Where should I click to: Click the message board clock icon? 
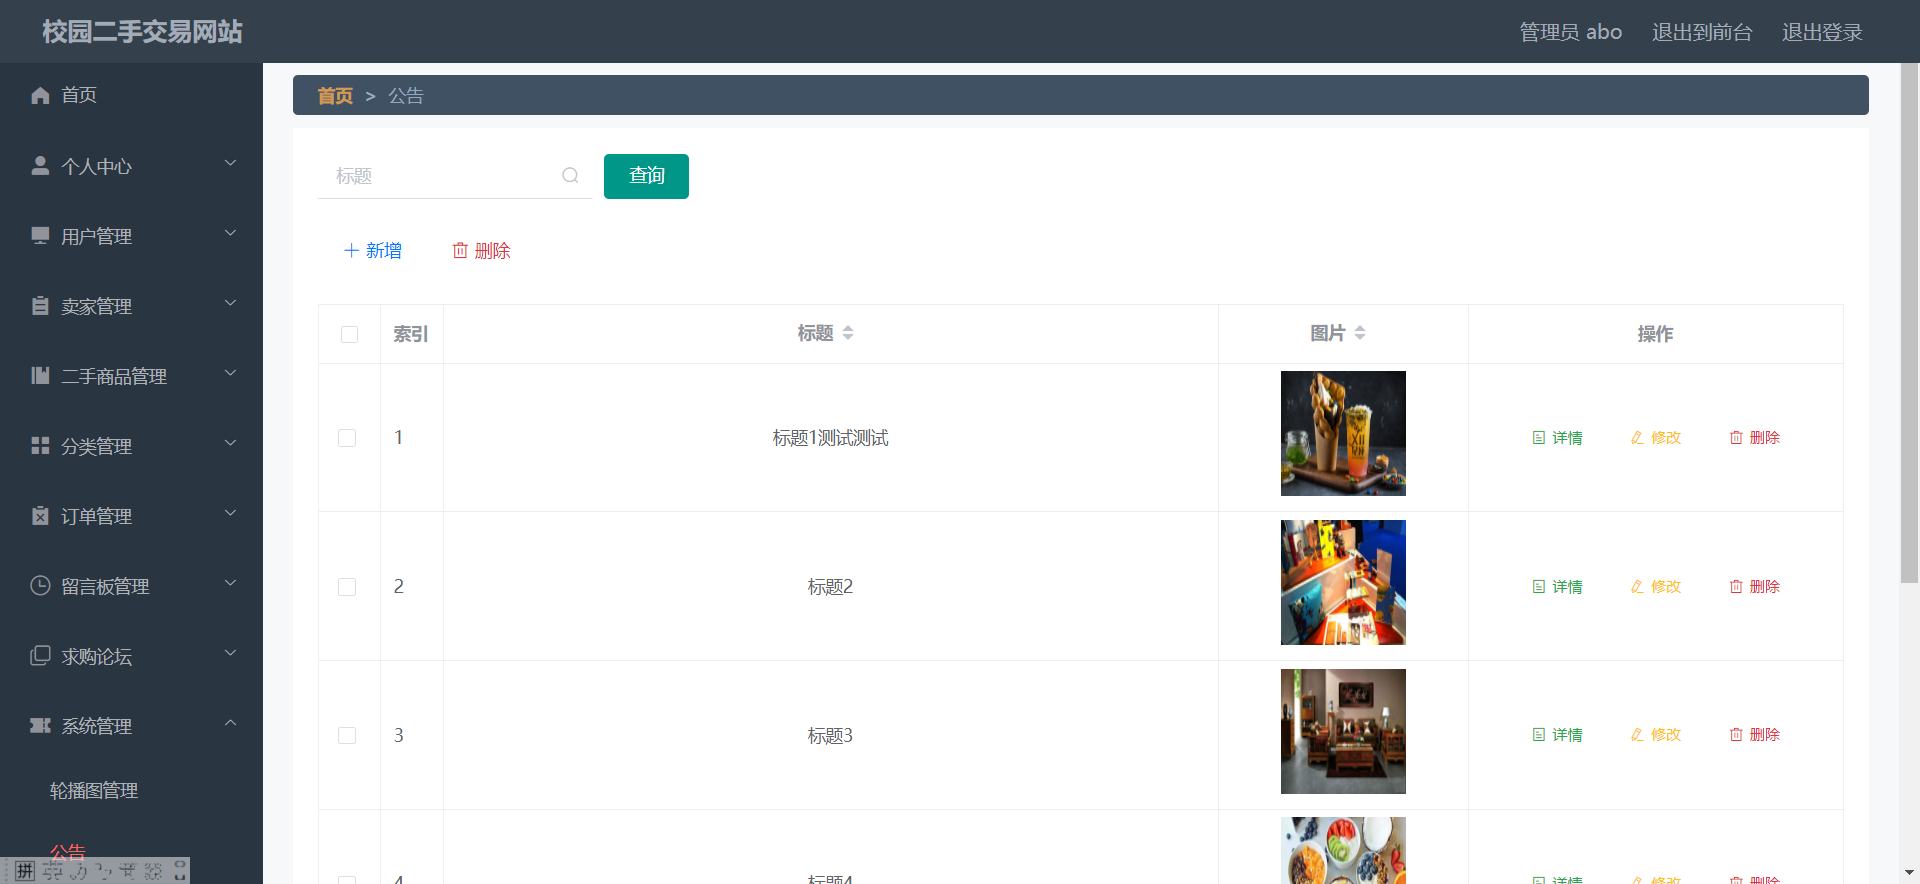40,586
